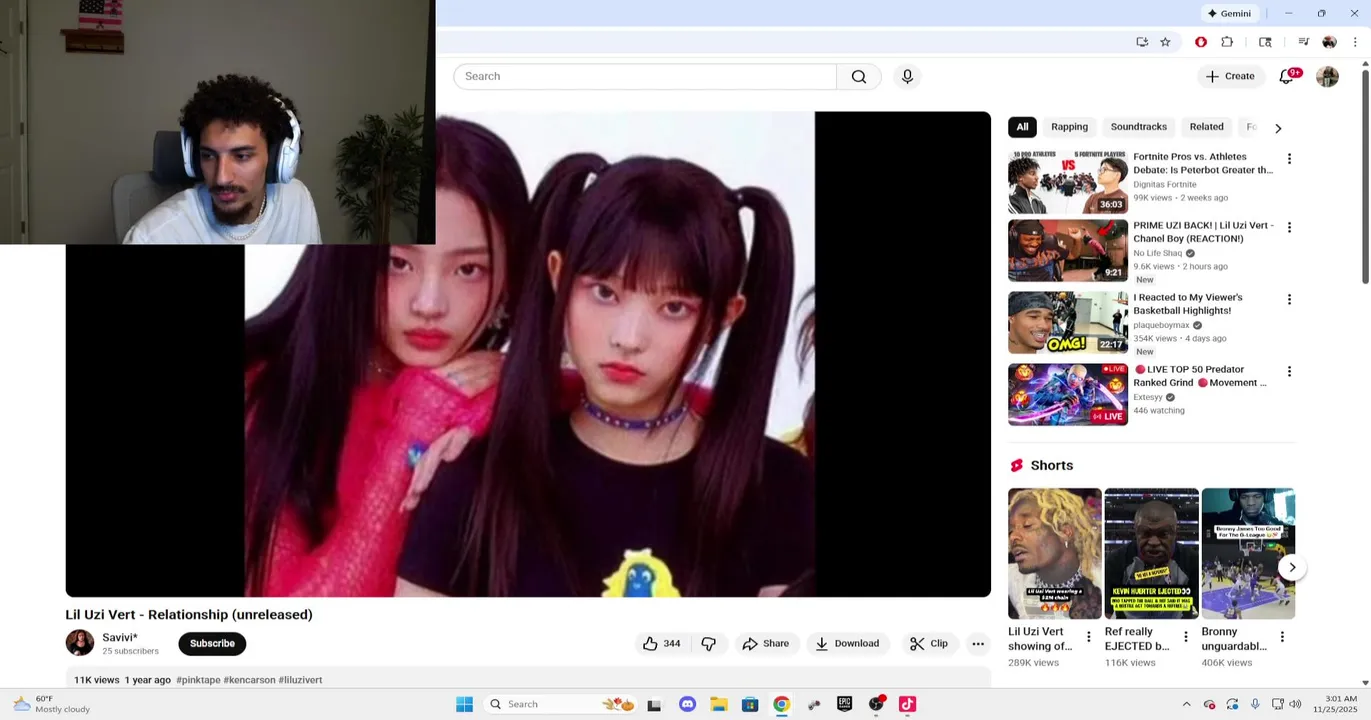1371x720 pixels.
Task: Click the Clip button
Action: tap(928, 644)
